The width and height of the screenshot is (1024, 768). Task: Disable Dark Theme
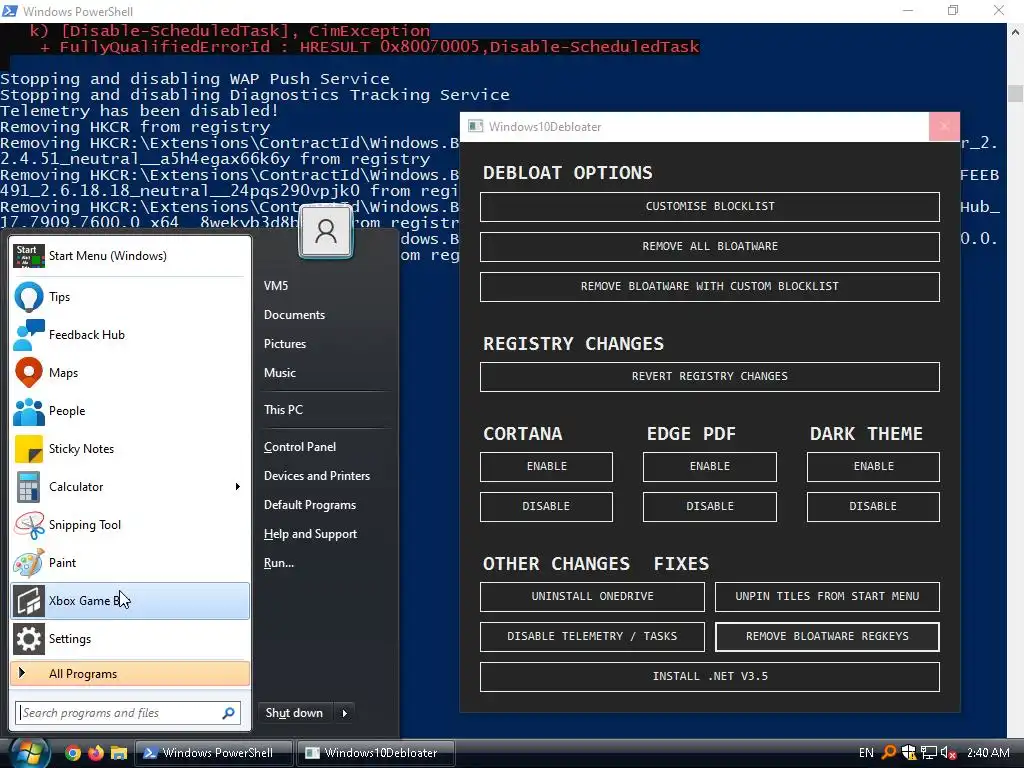click(873, 507)
